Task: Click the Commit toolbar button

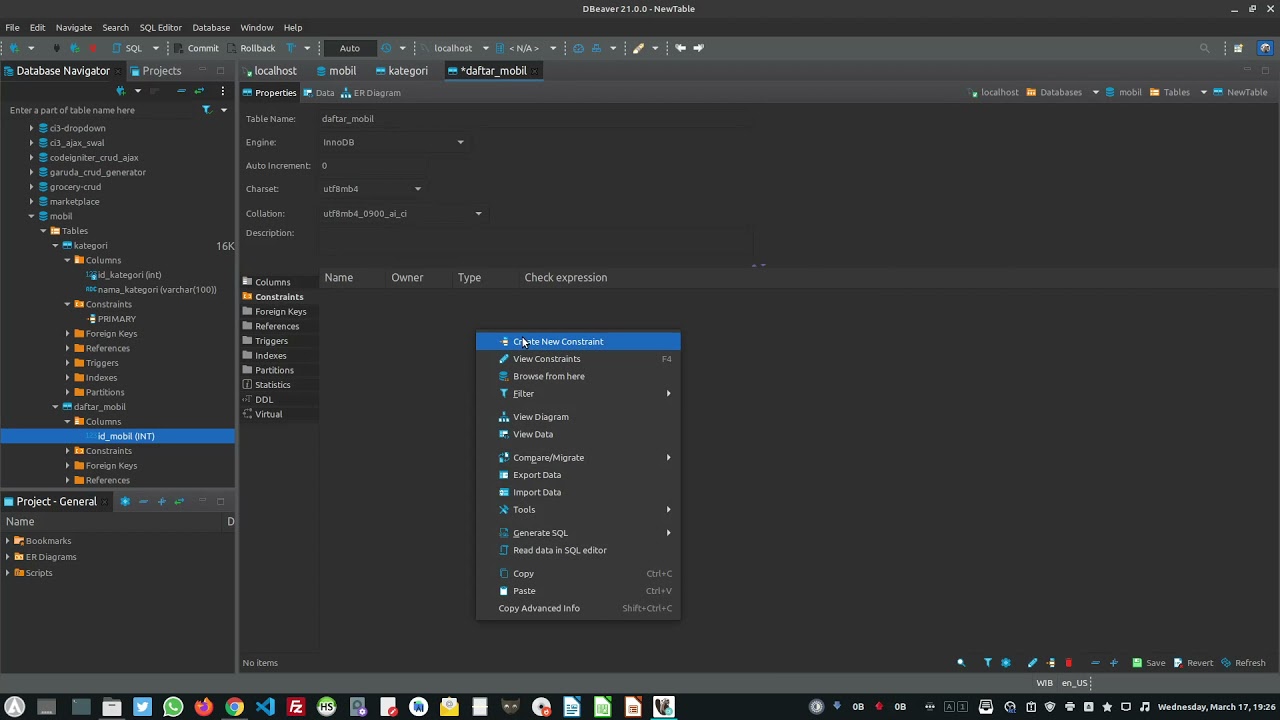Action: coord(196,48)
